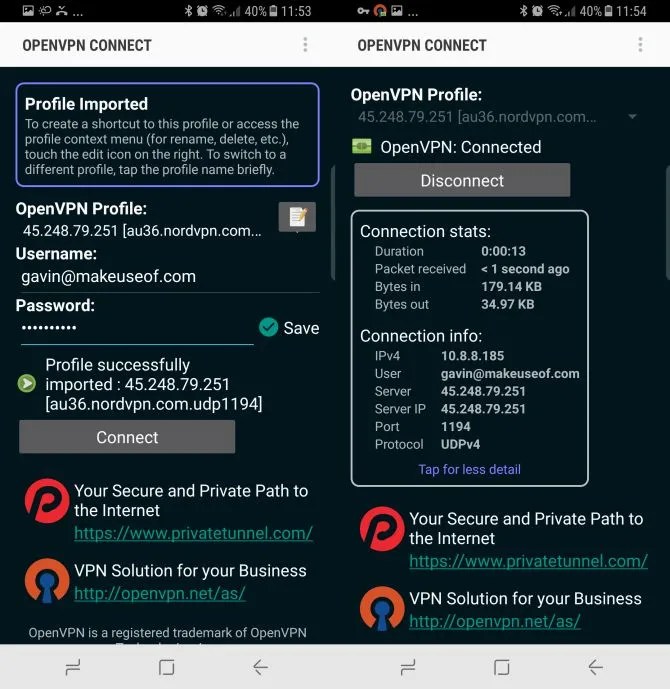
Task: Tap the 'Profile successfully imported' message text
Action: [x=154, y=384]
